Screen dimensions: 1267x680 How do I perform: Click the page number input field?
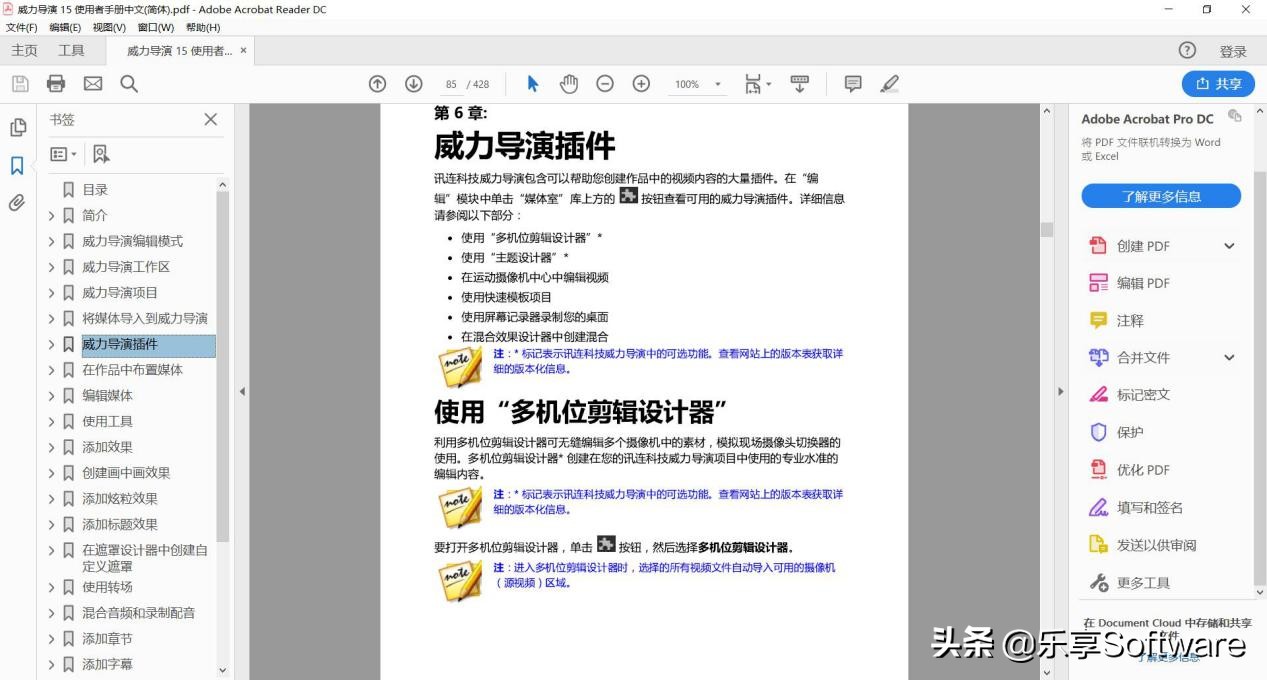(451, 85)
